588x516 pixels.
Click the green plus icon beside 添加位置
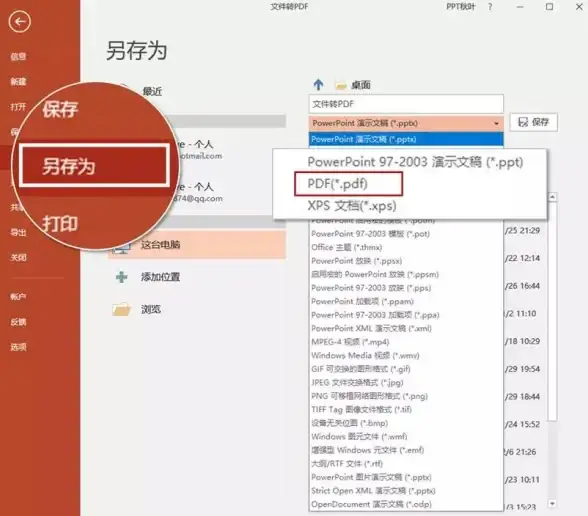[x=122, y=277]
